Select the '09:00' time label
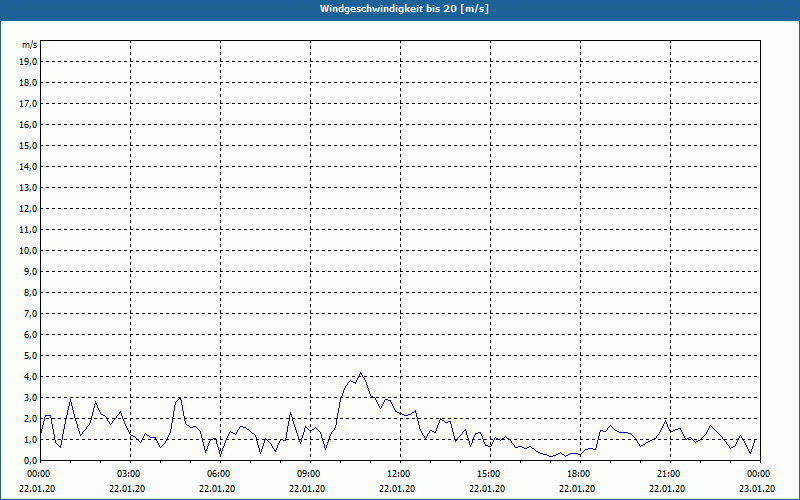 pos(311,474)
